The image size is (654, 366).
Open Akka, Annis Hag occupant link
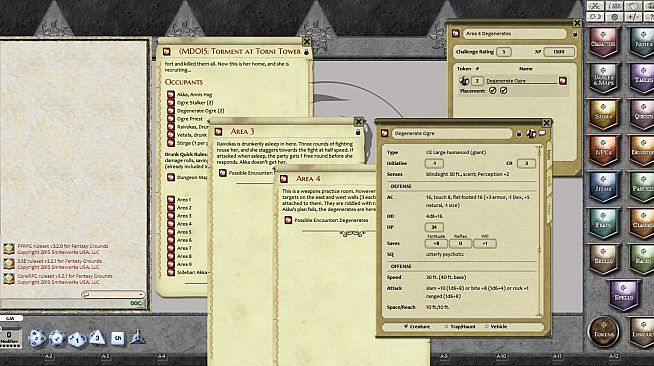(171, 94)
